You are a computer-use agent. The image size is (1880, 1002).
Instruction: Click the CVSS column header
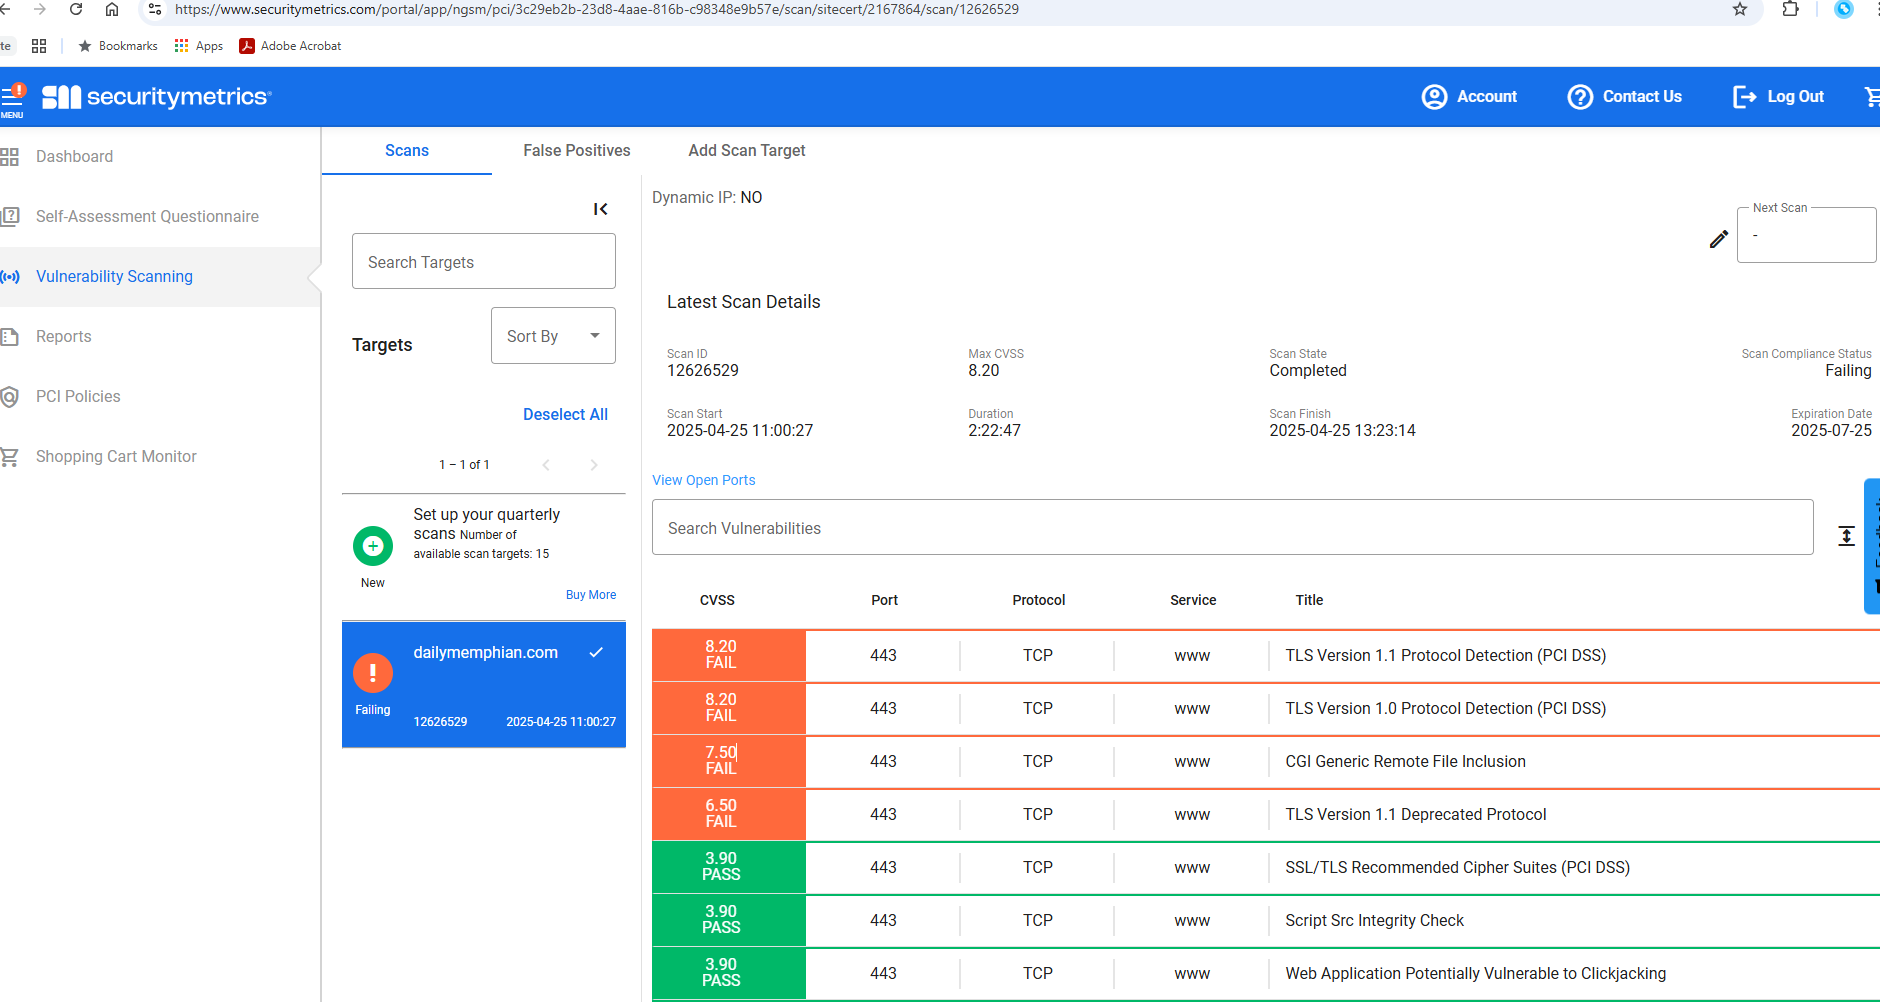coord(717,601)
